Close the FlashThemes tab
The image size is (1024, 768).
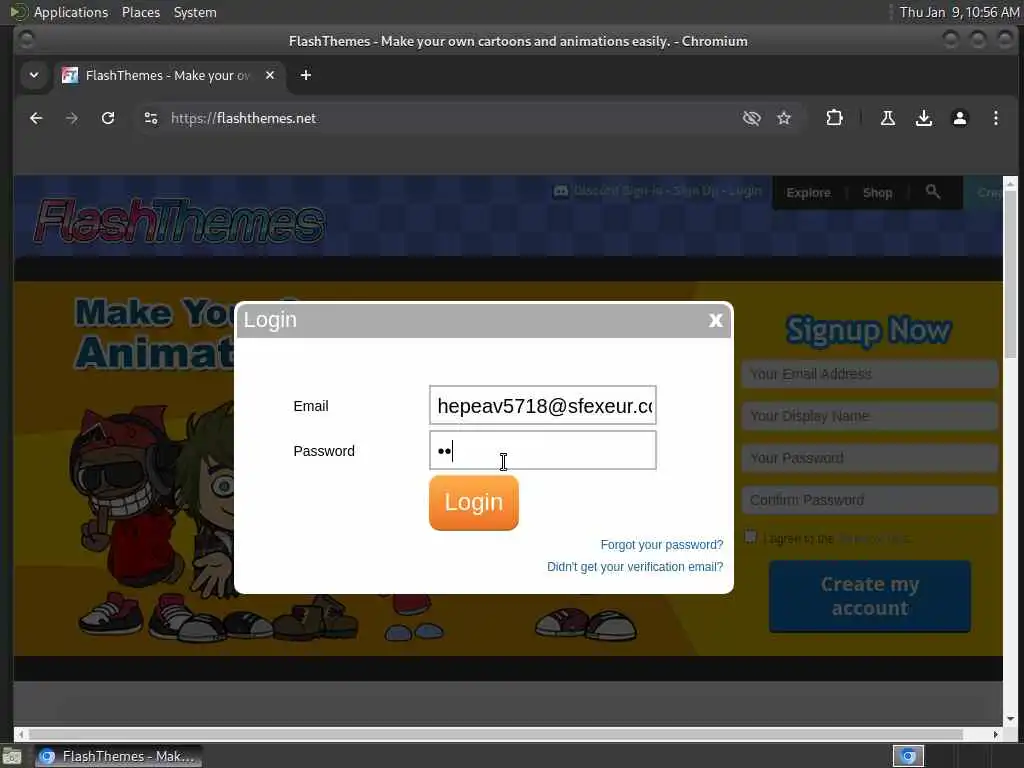[x=270, y=75]
